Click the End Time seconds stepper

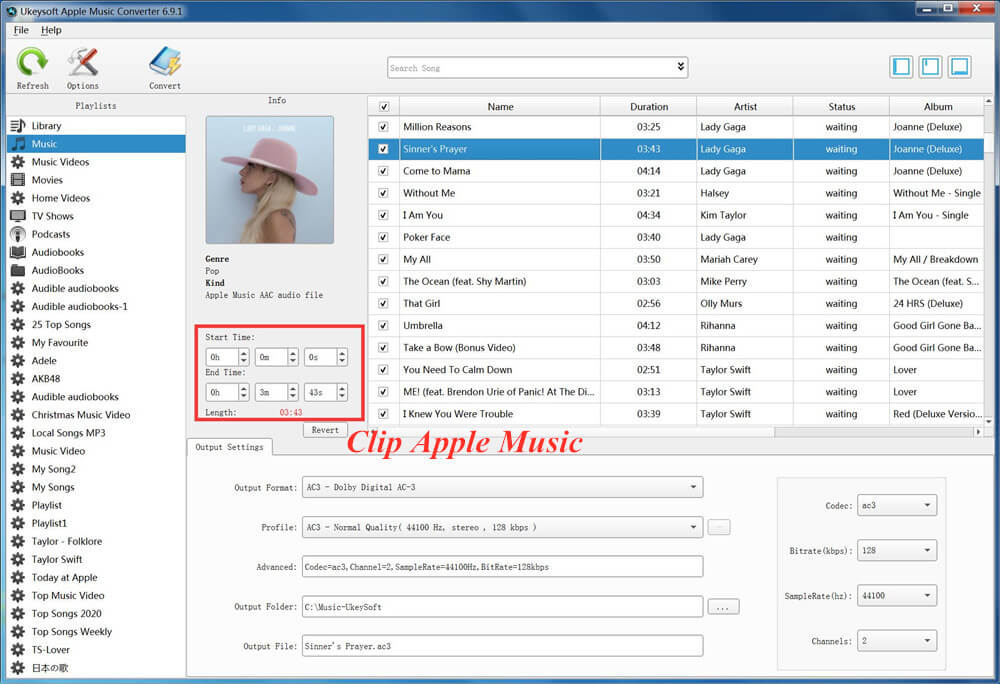coord(342,392)
